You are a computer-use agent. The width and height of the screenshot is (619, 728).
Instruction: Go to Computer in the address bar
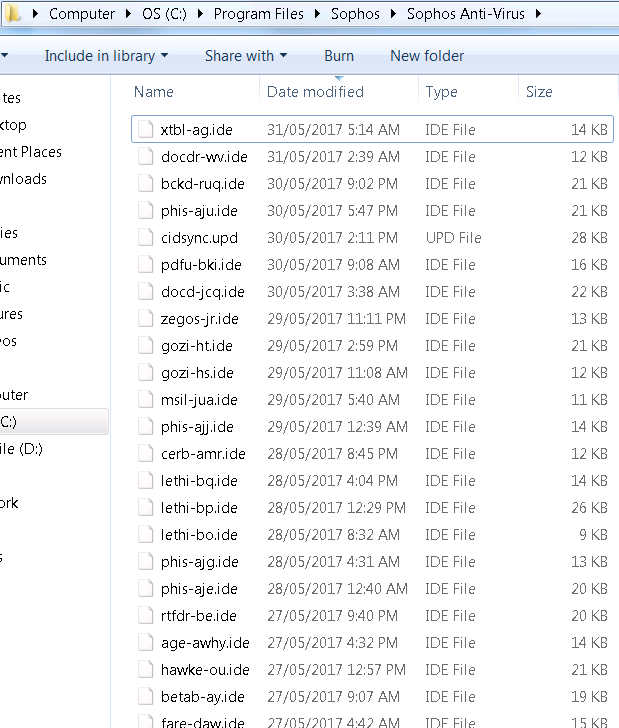click(x=82, y=13)
